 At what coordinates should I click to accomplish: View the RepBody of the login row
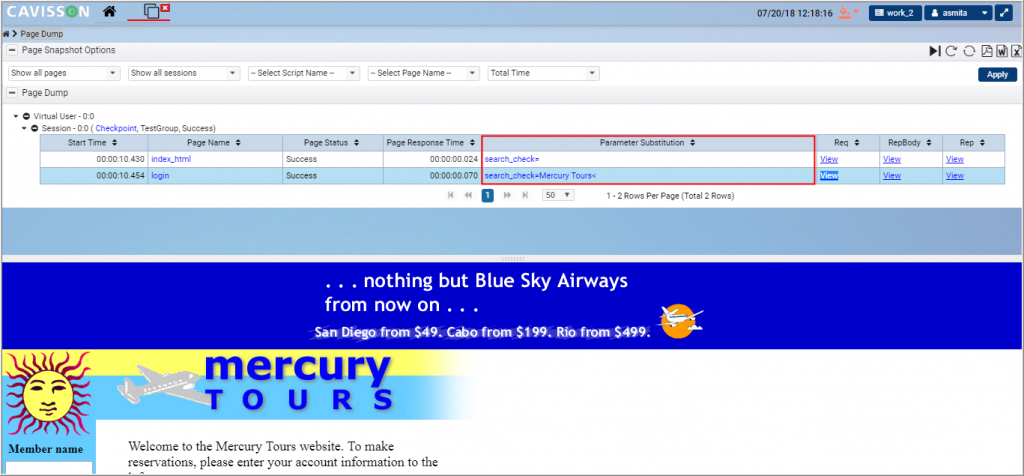(x=891, y=176)
